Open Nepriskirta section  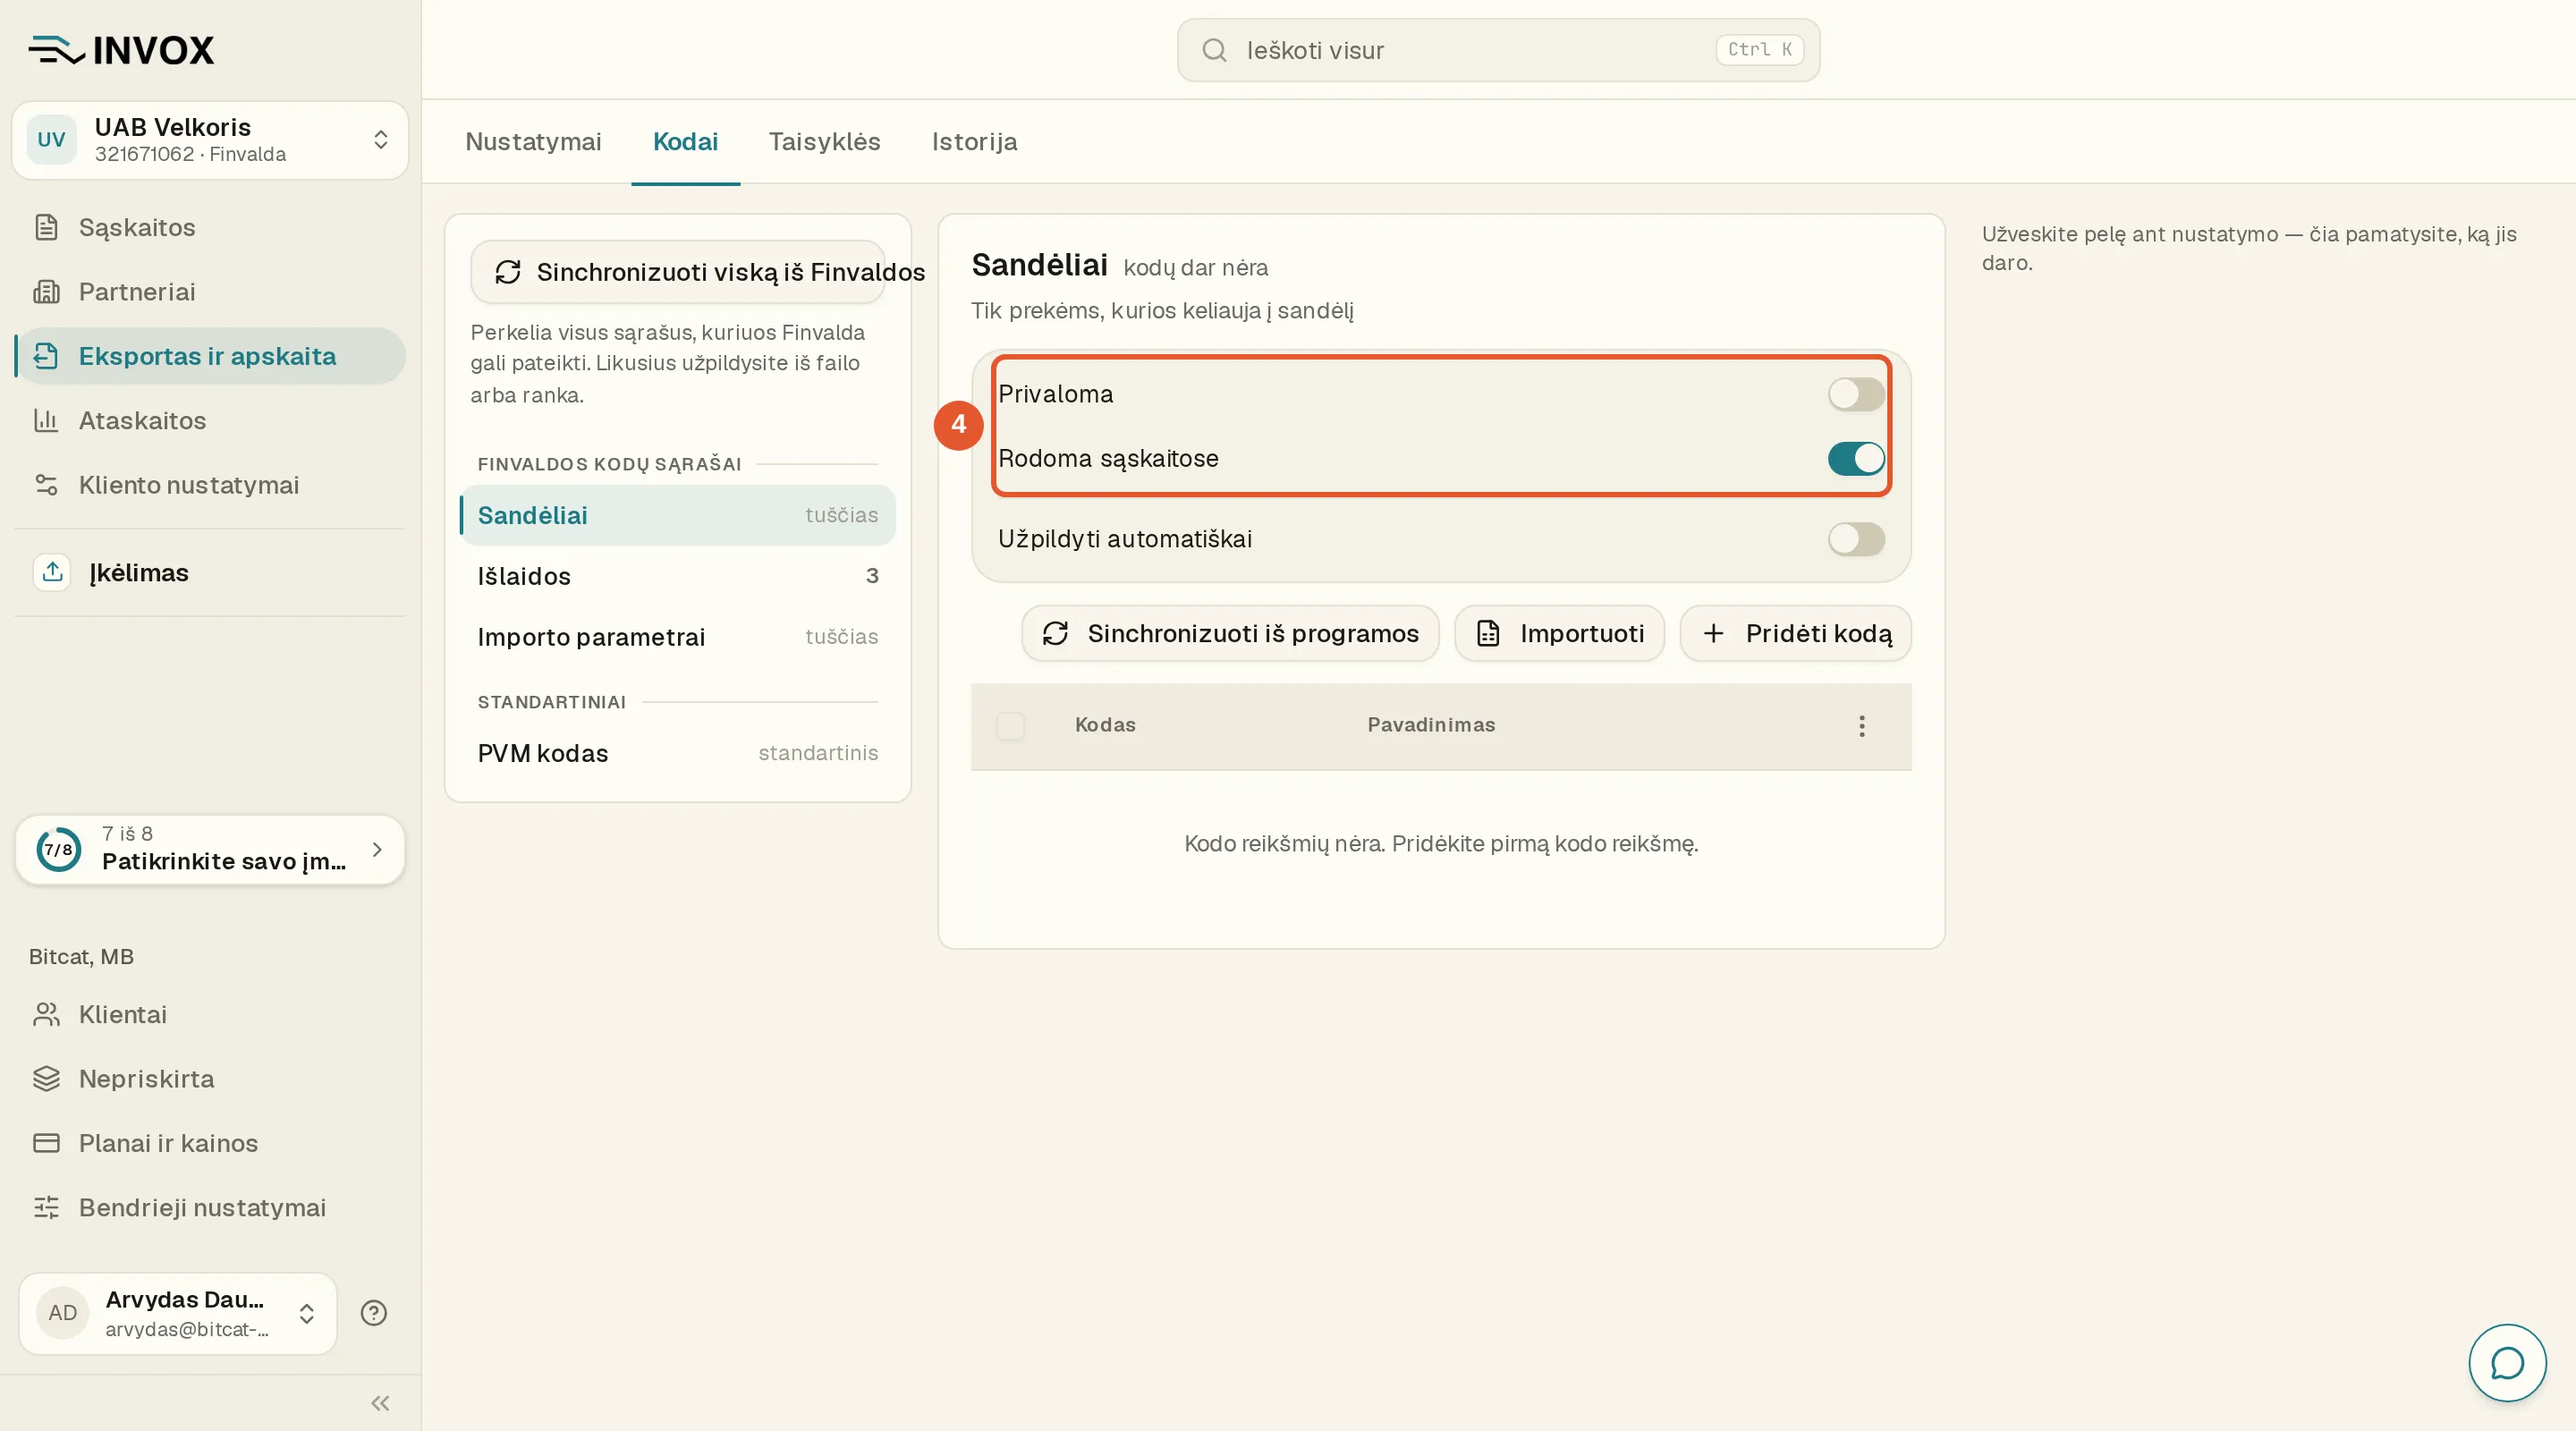tap(210, 1079)
